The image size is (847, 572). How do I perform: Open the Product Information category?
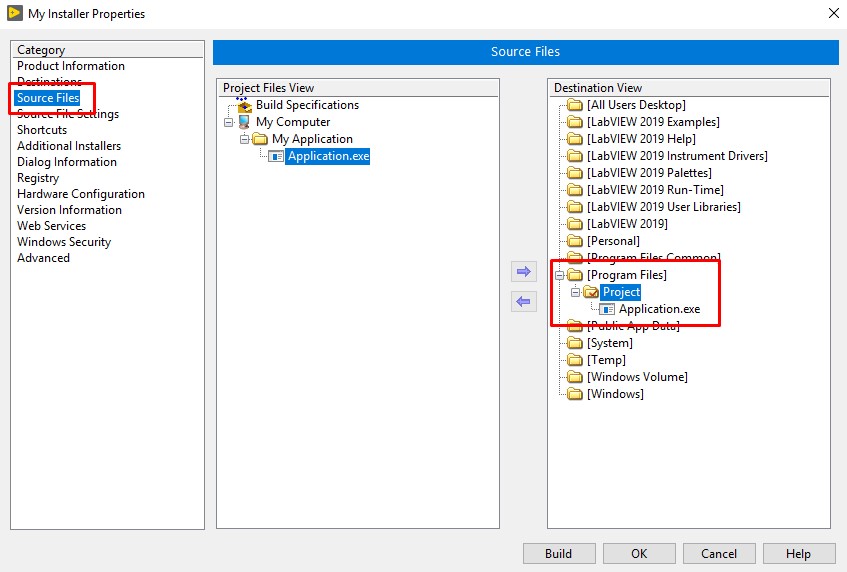[71, 66]
